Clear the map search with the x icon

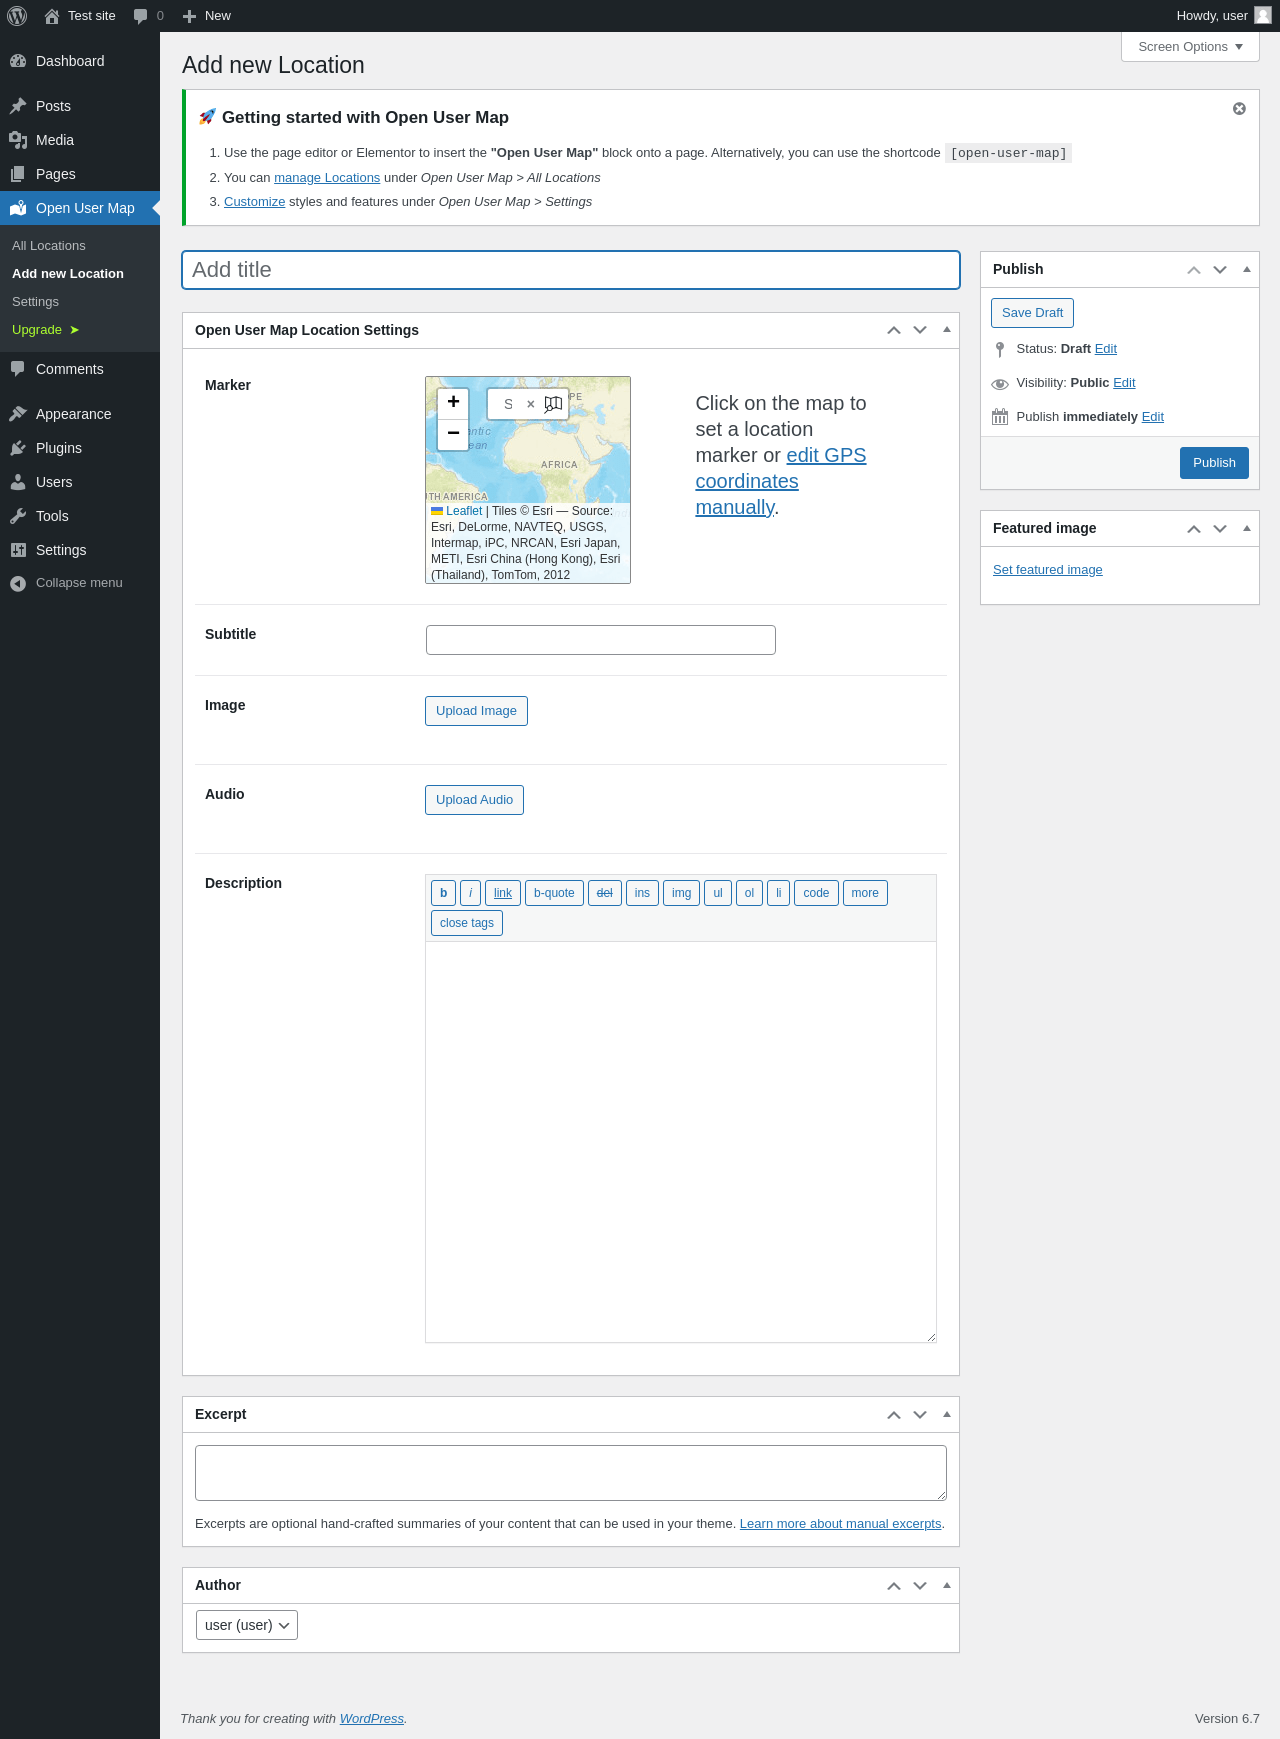point(531,405)
